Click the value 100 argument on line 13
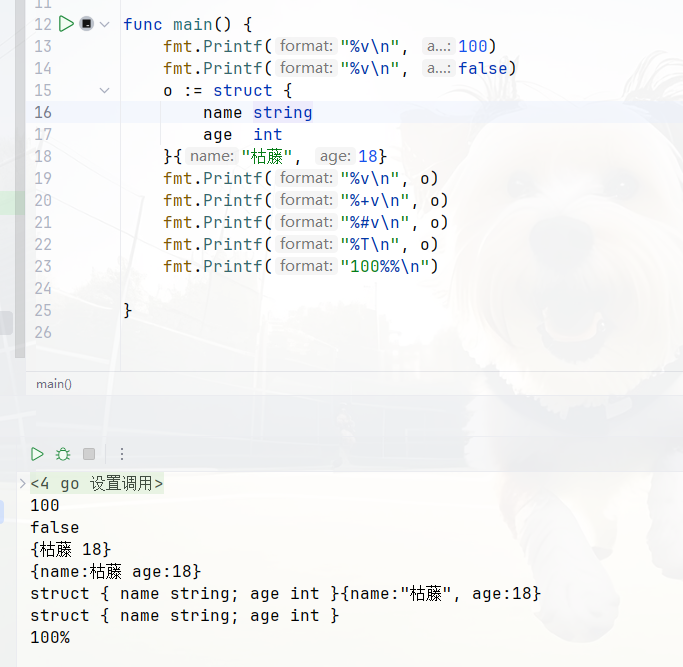The width and height of the screenshot is (683, 667). 473,46
